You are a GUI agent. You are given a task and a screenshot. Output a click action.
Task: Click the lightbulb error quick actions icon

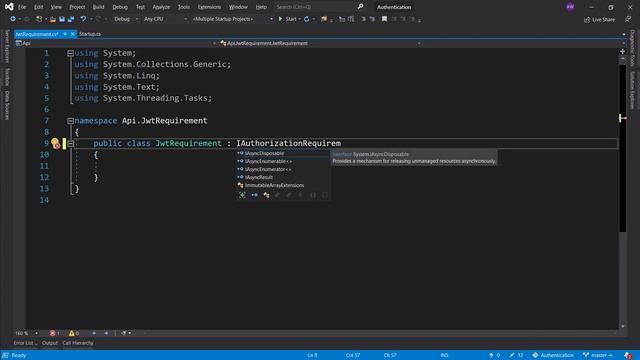pyautogui.click(x=56, y=143)
